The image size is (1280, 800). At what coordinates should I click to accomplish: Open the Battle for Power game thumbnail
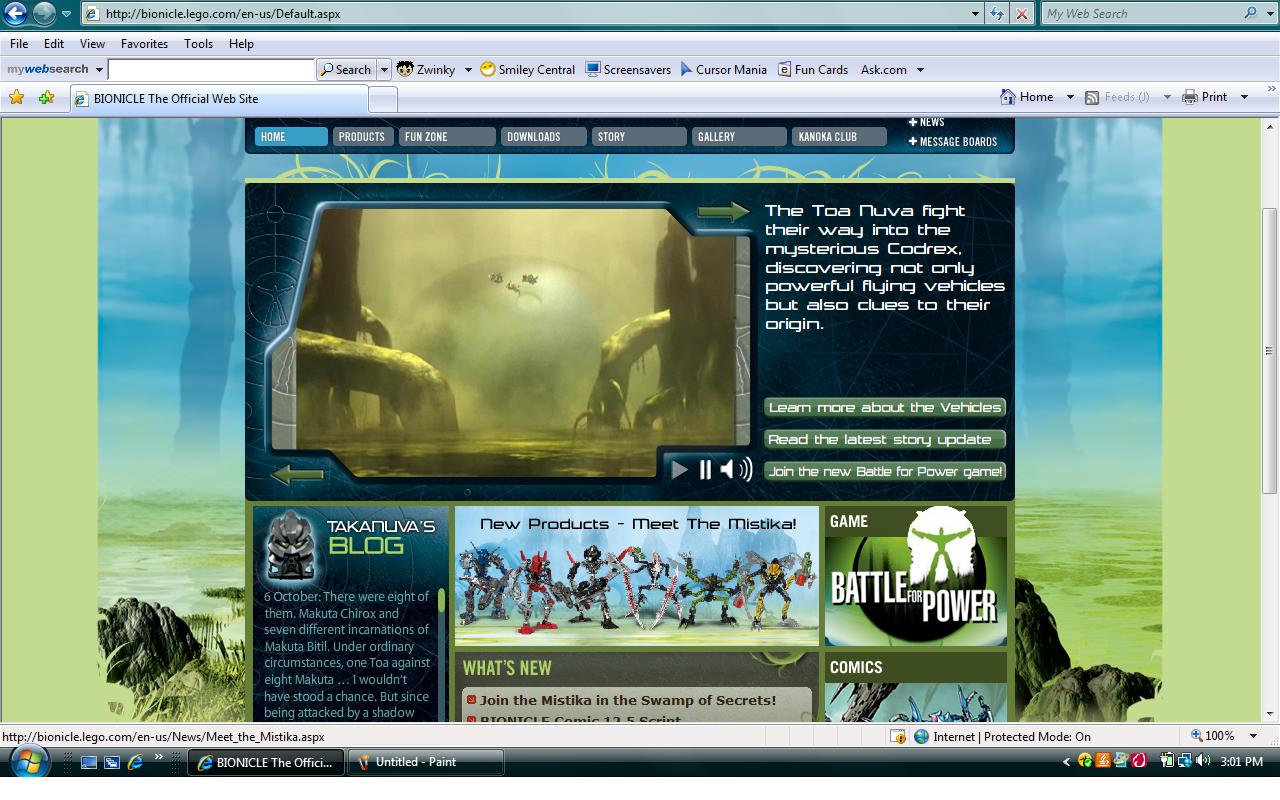point(916,576)
